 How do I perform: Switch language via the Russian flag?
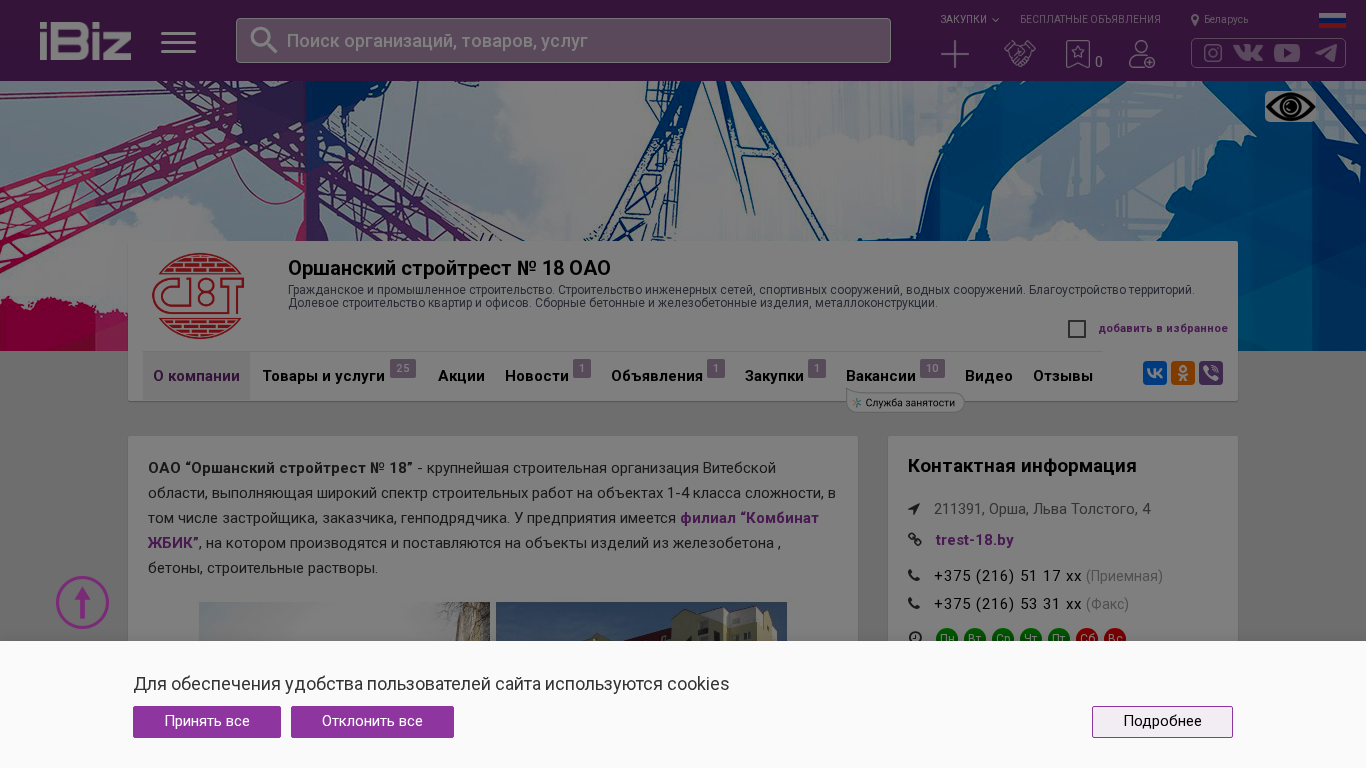tap(1332, 20)
